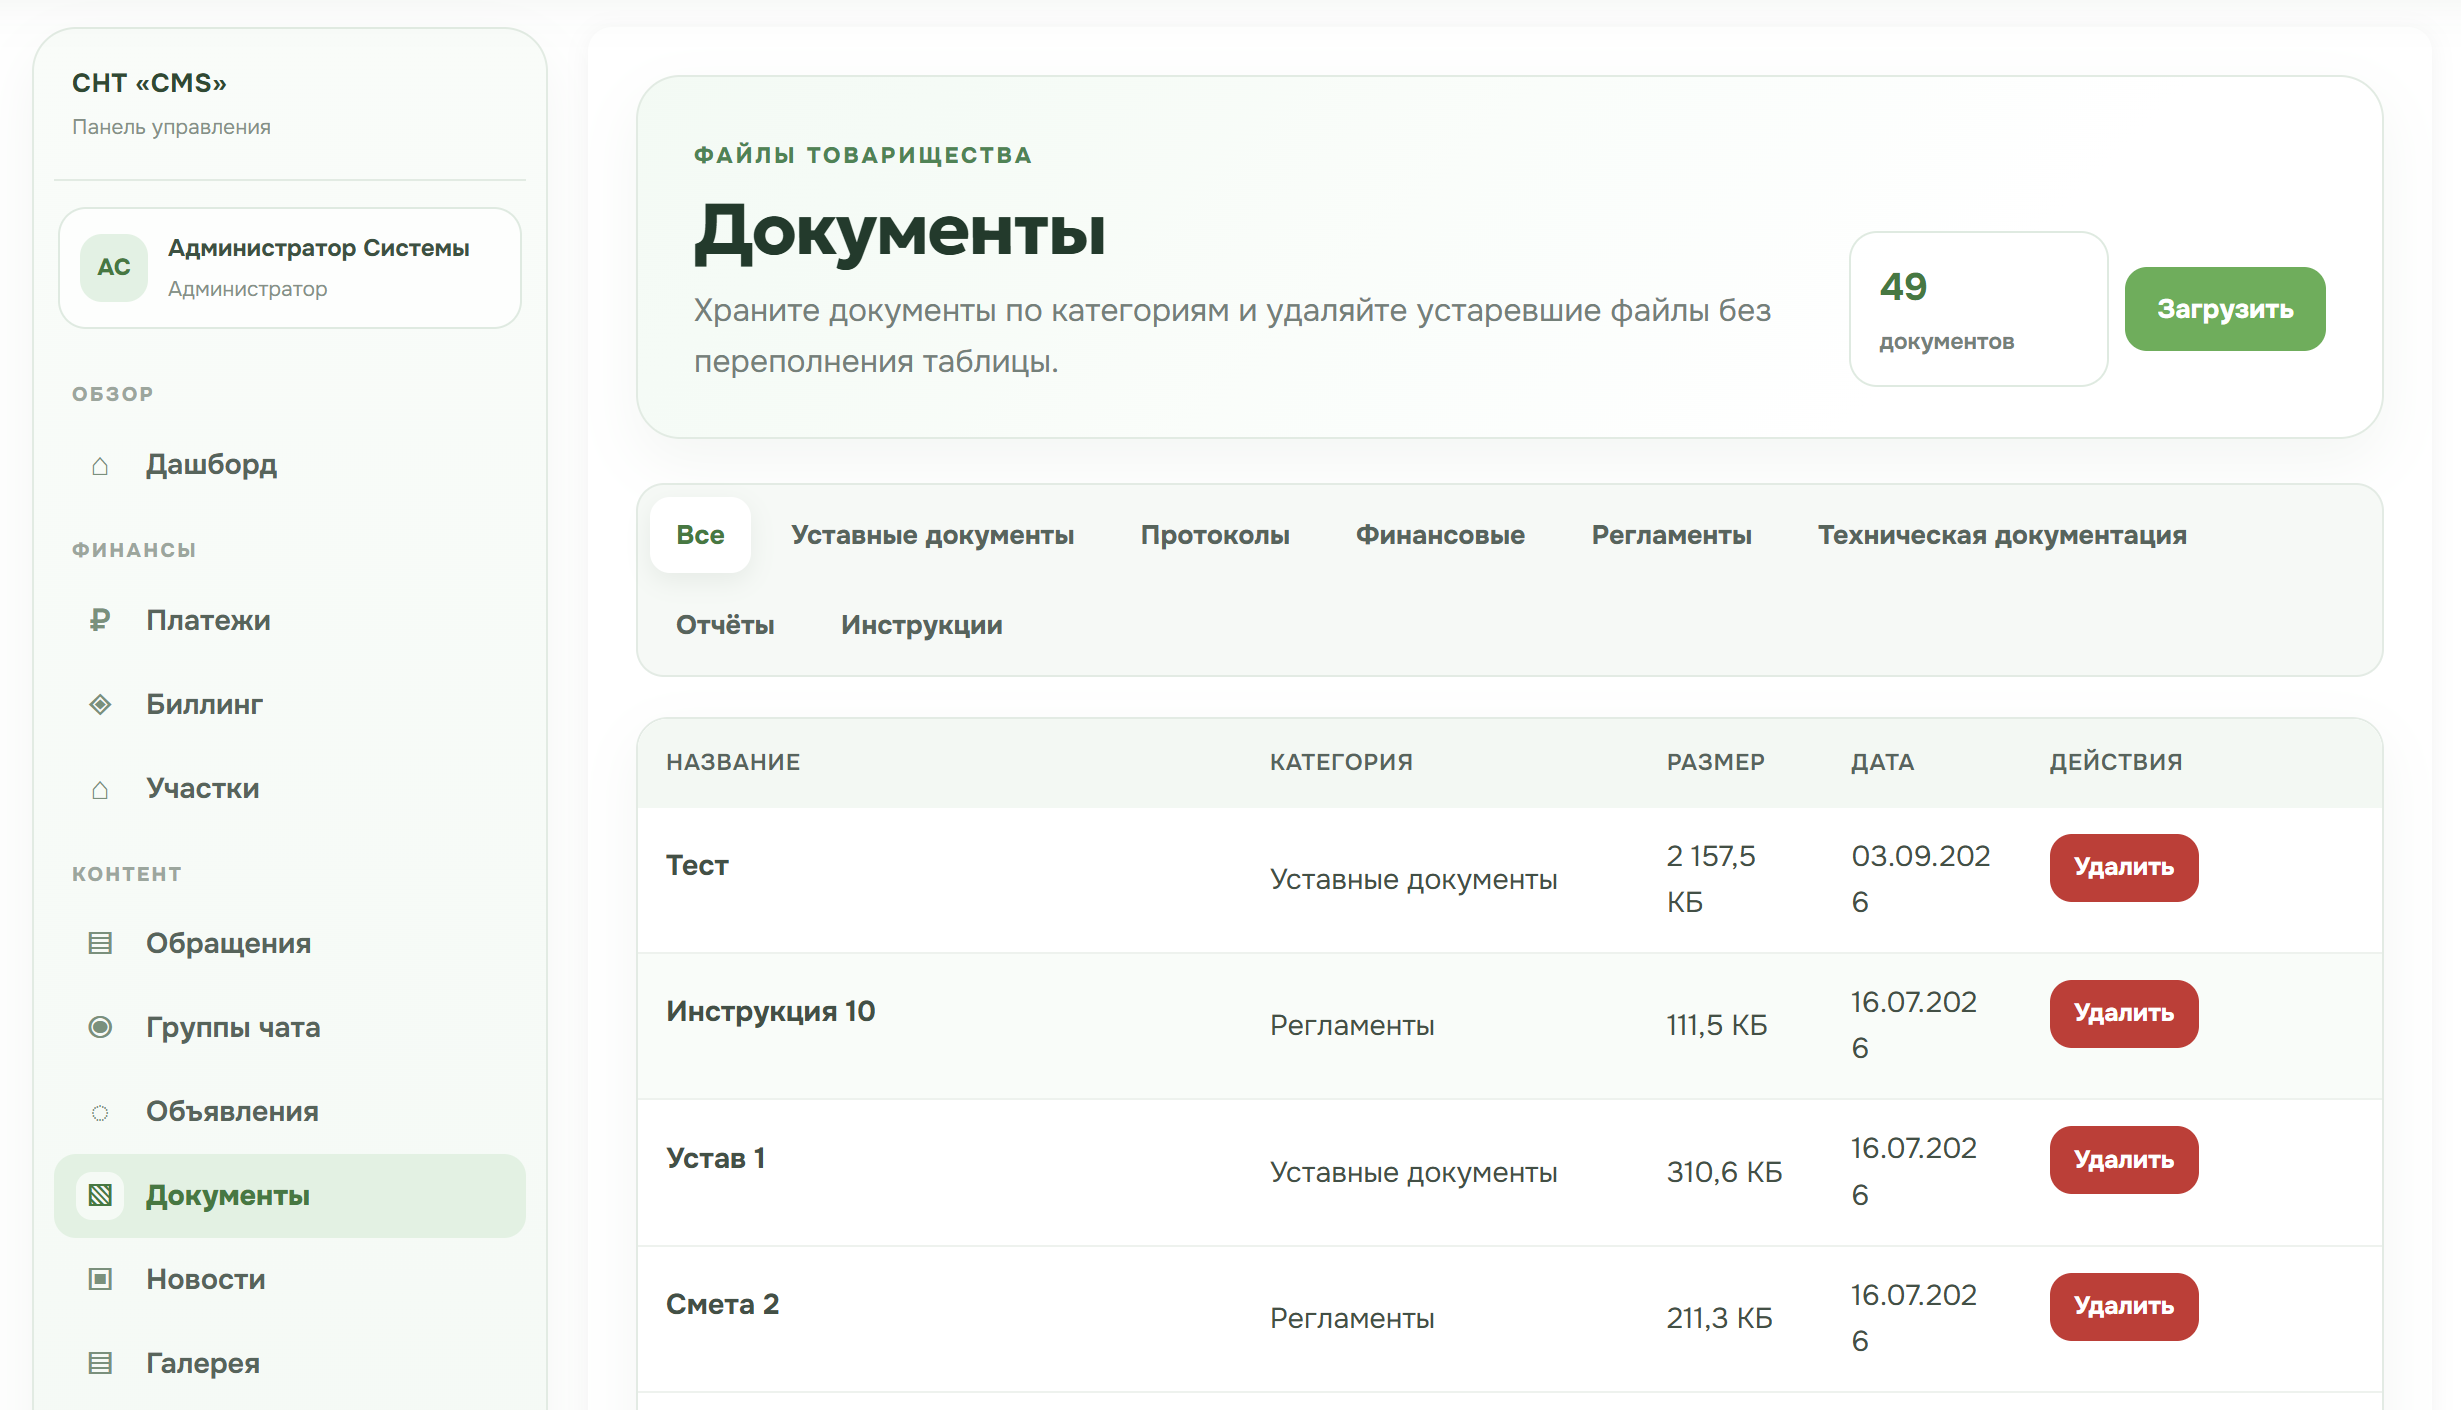Viewport: 2461px width, 1410px height.
Task: Click the list icon next to Обращения
Action: coord(100,944)
